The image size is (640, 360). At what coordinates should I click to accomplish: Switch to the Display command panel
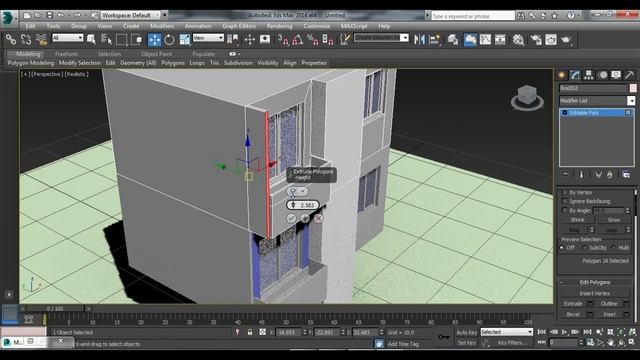click(616, 75)
